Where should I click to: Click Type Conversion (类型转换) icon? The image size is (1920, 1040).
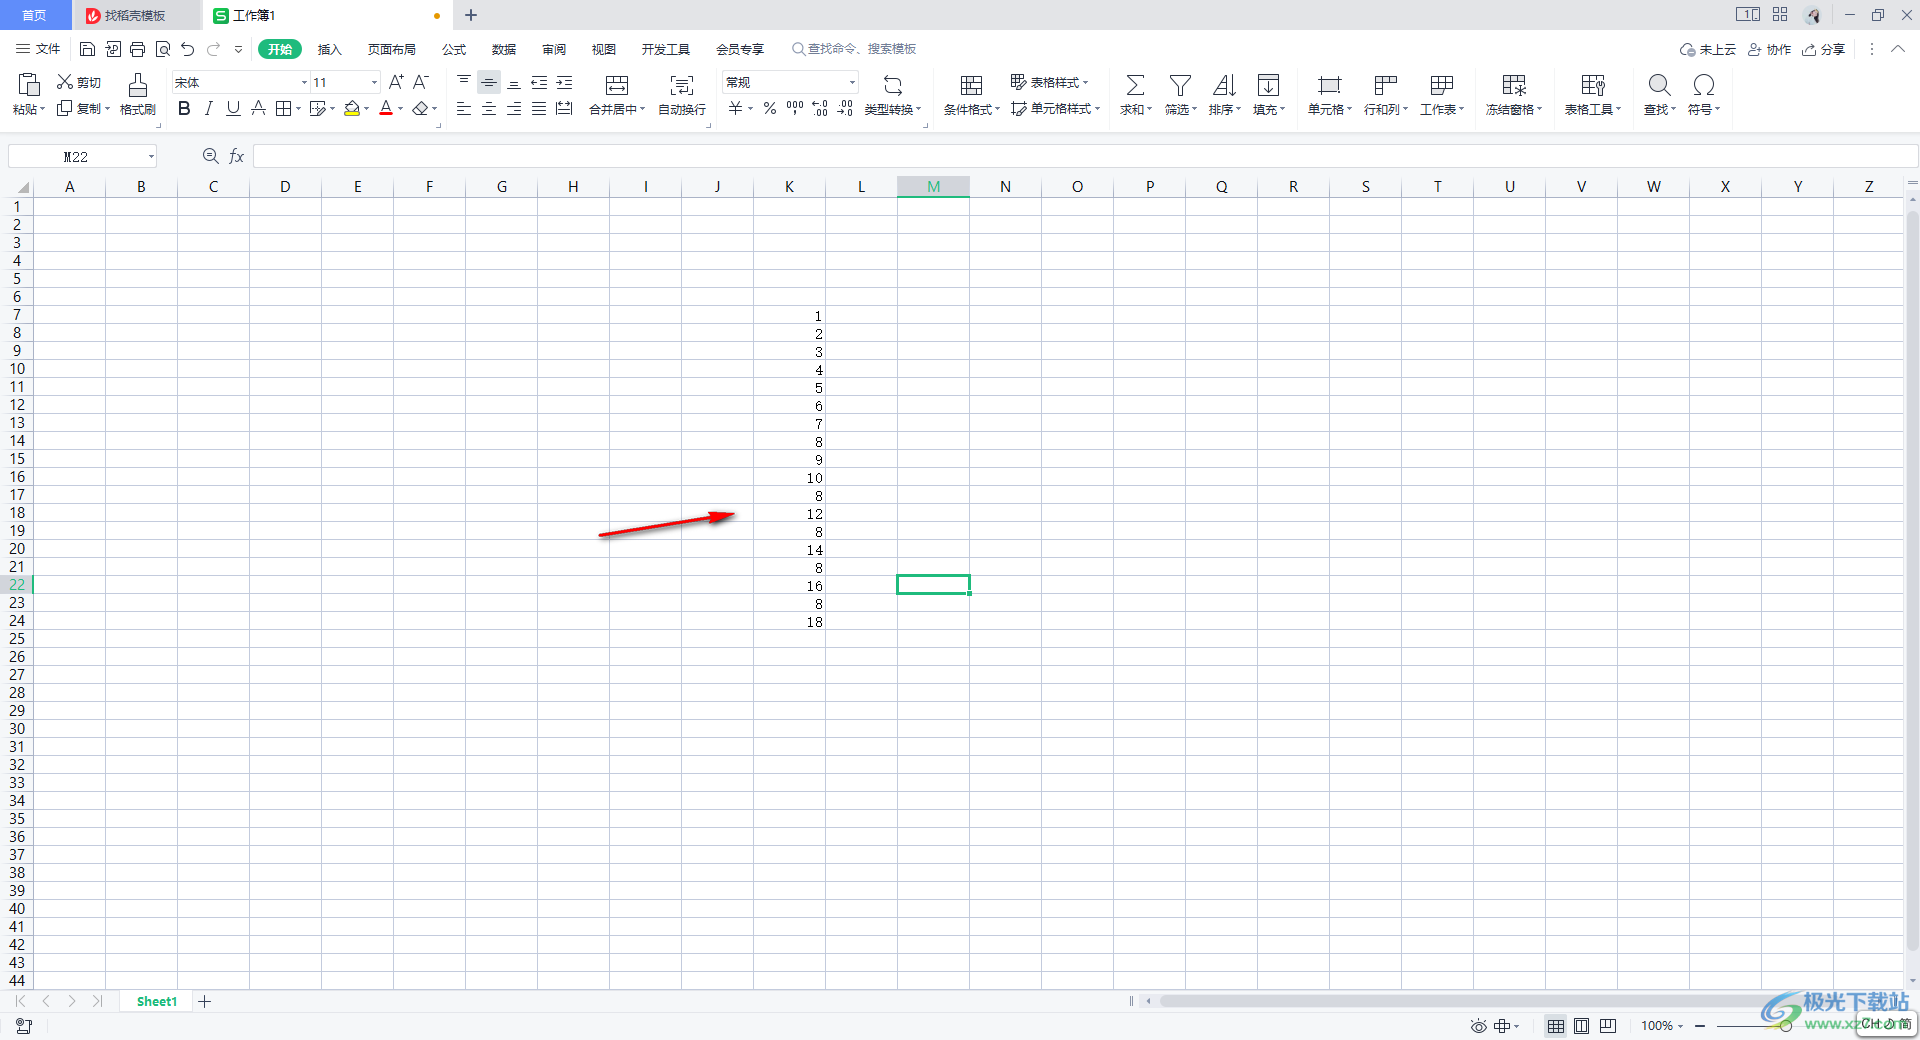[893, 85]
